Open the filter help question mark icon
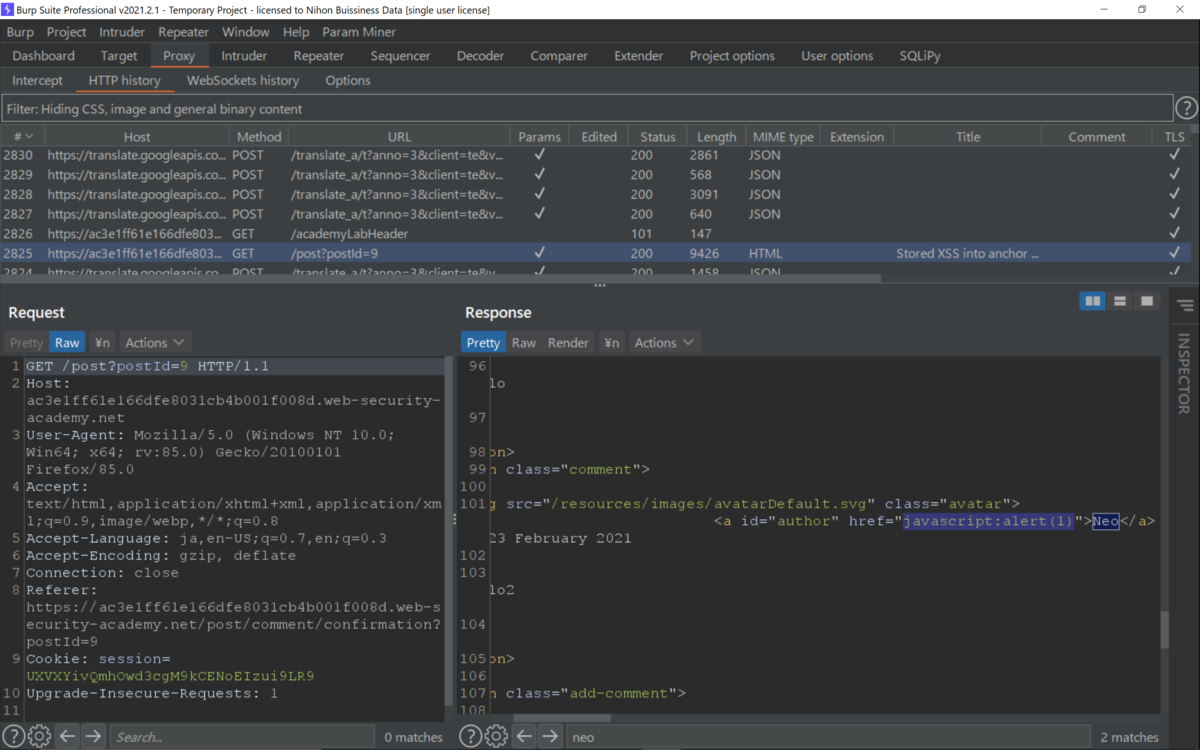1200x750 pixels. (x=1186, y=108)
